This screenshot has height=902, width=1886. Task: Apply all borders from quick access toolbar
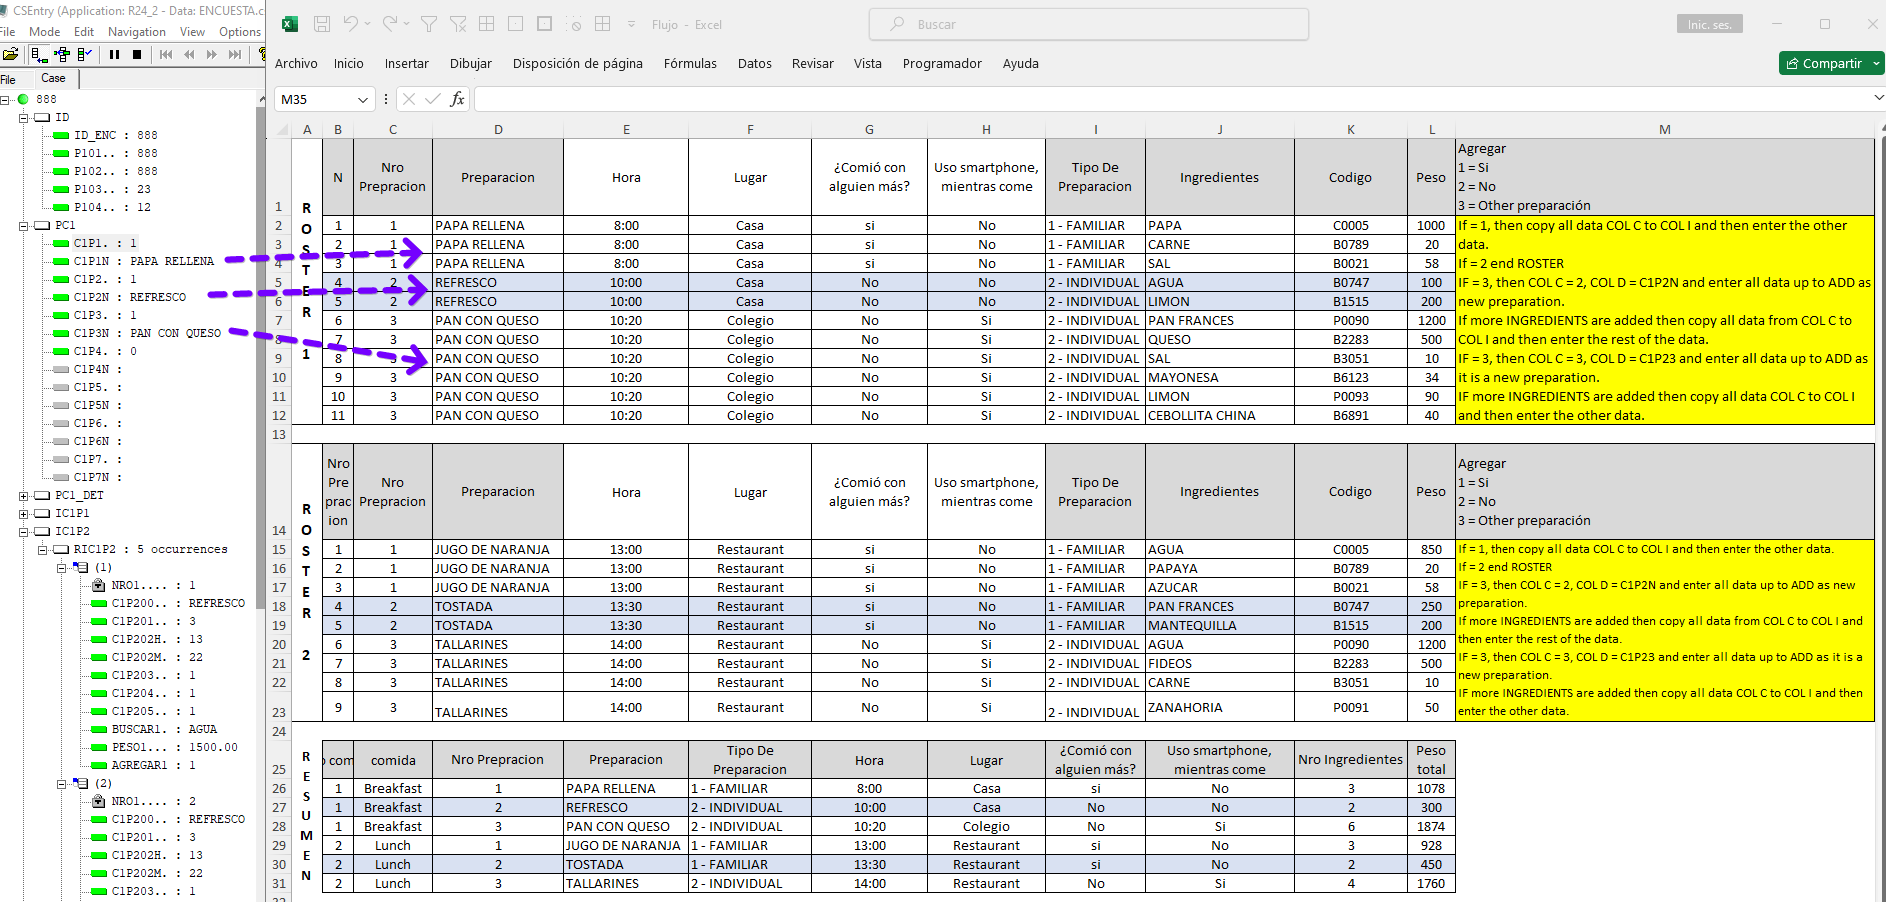tap(487, 24)
